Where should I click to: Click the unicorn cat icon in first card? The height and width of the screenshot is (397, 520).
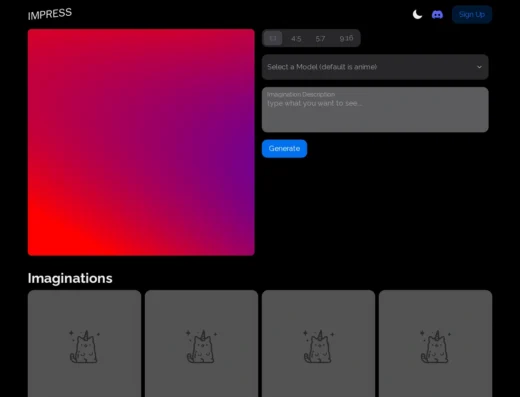point(84,347)
